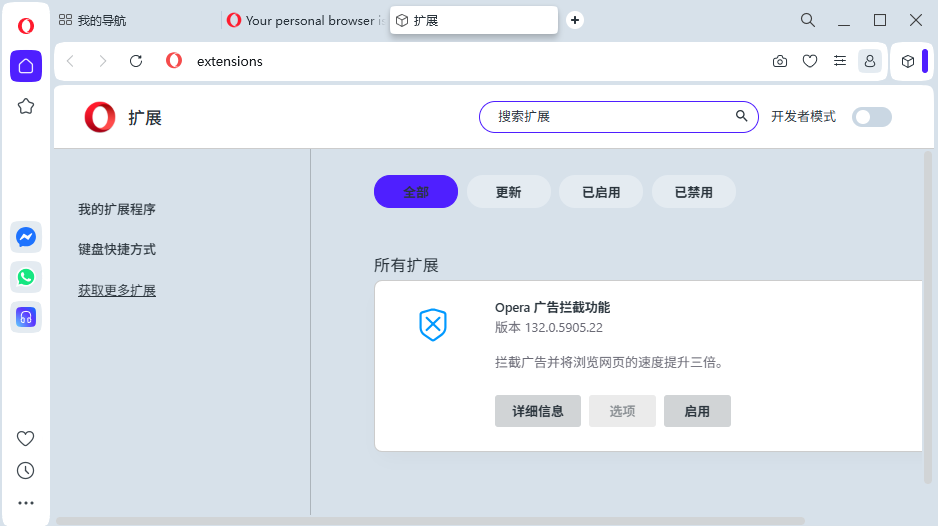Go to the Home start page icon
The image size is (938, 526).
(x=26, y=66)
